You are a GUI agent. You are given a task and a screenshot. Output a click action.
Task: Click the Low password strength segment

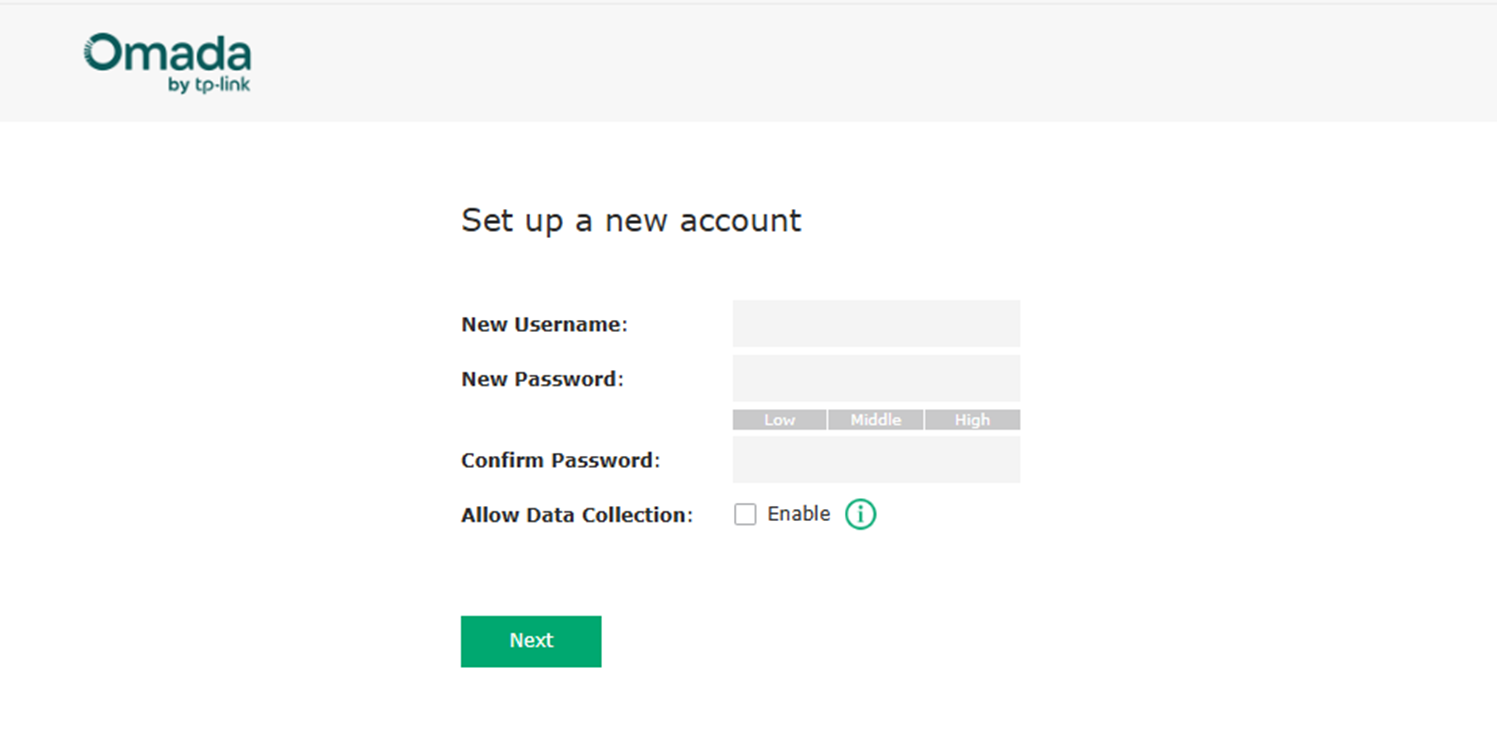tap(779, 420)
